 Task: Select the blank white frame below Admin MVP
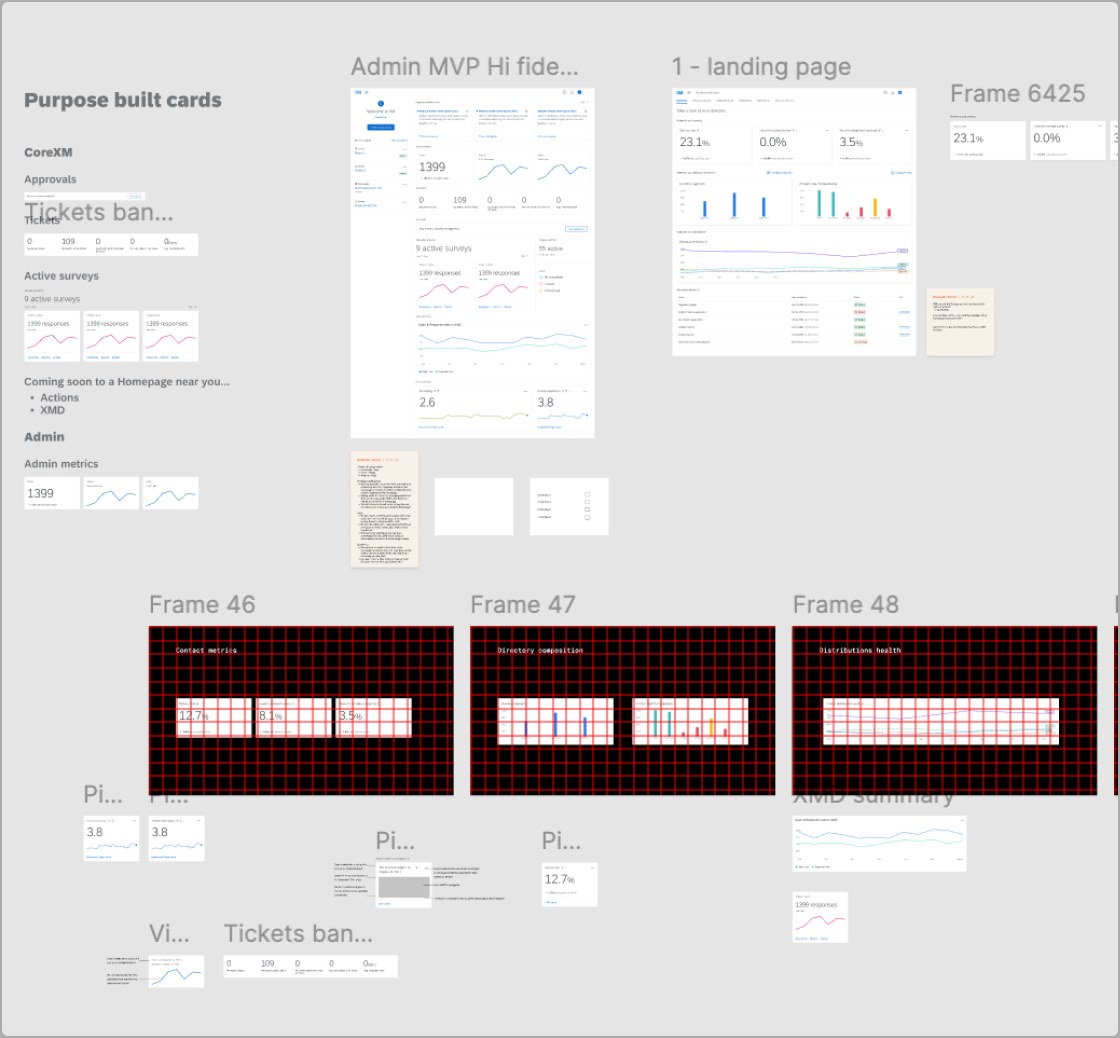coord(474,506)
